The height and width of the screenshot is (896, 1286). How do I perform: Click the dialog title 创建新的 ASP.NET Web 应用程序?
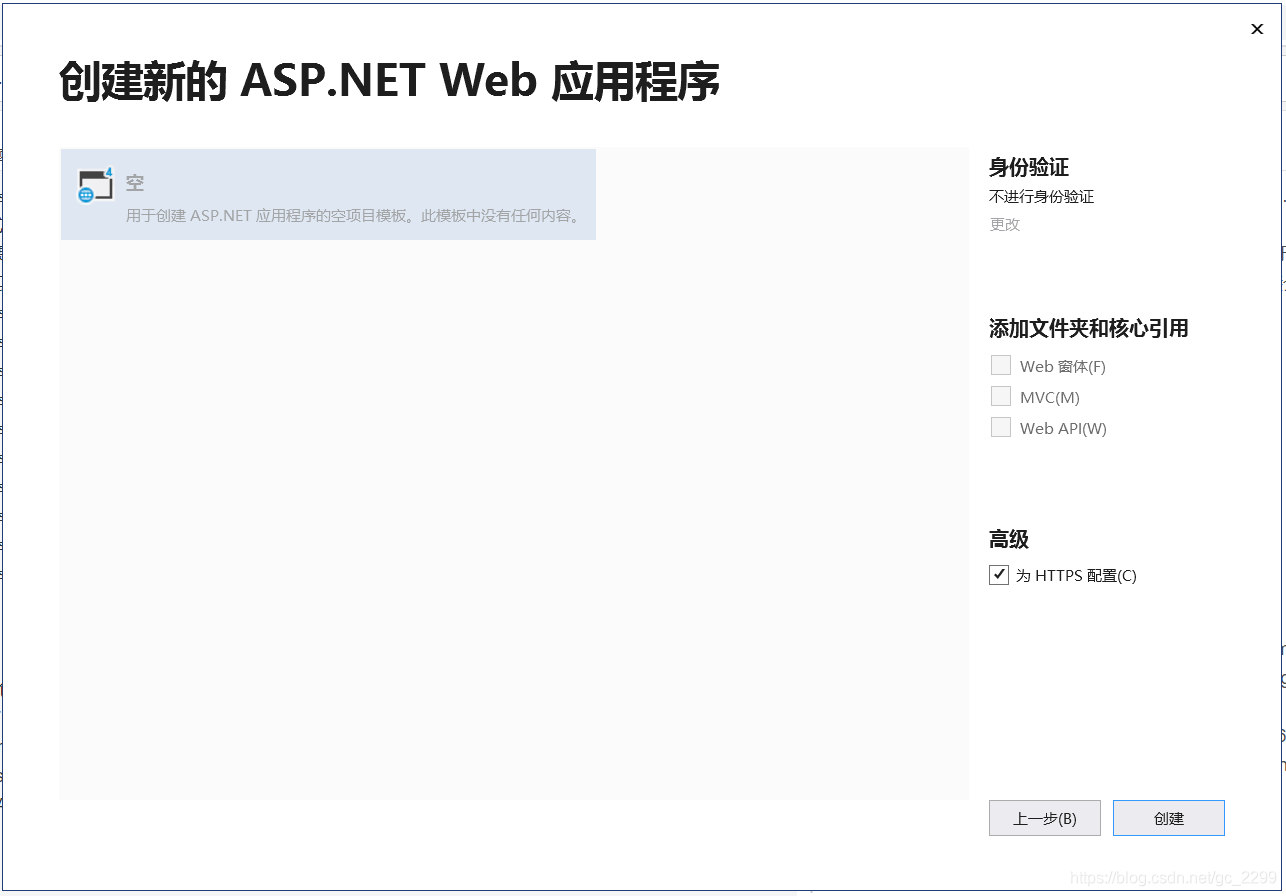point(390,82)
